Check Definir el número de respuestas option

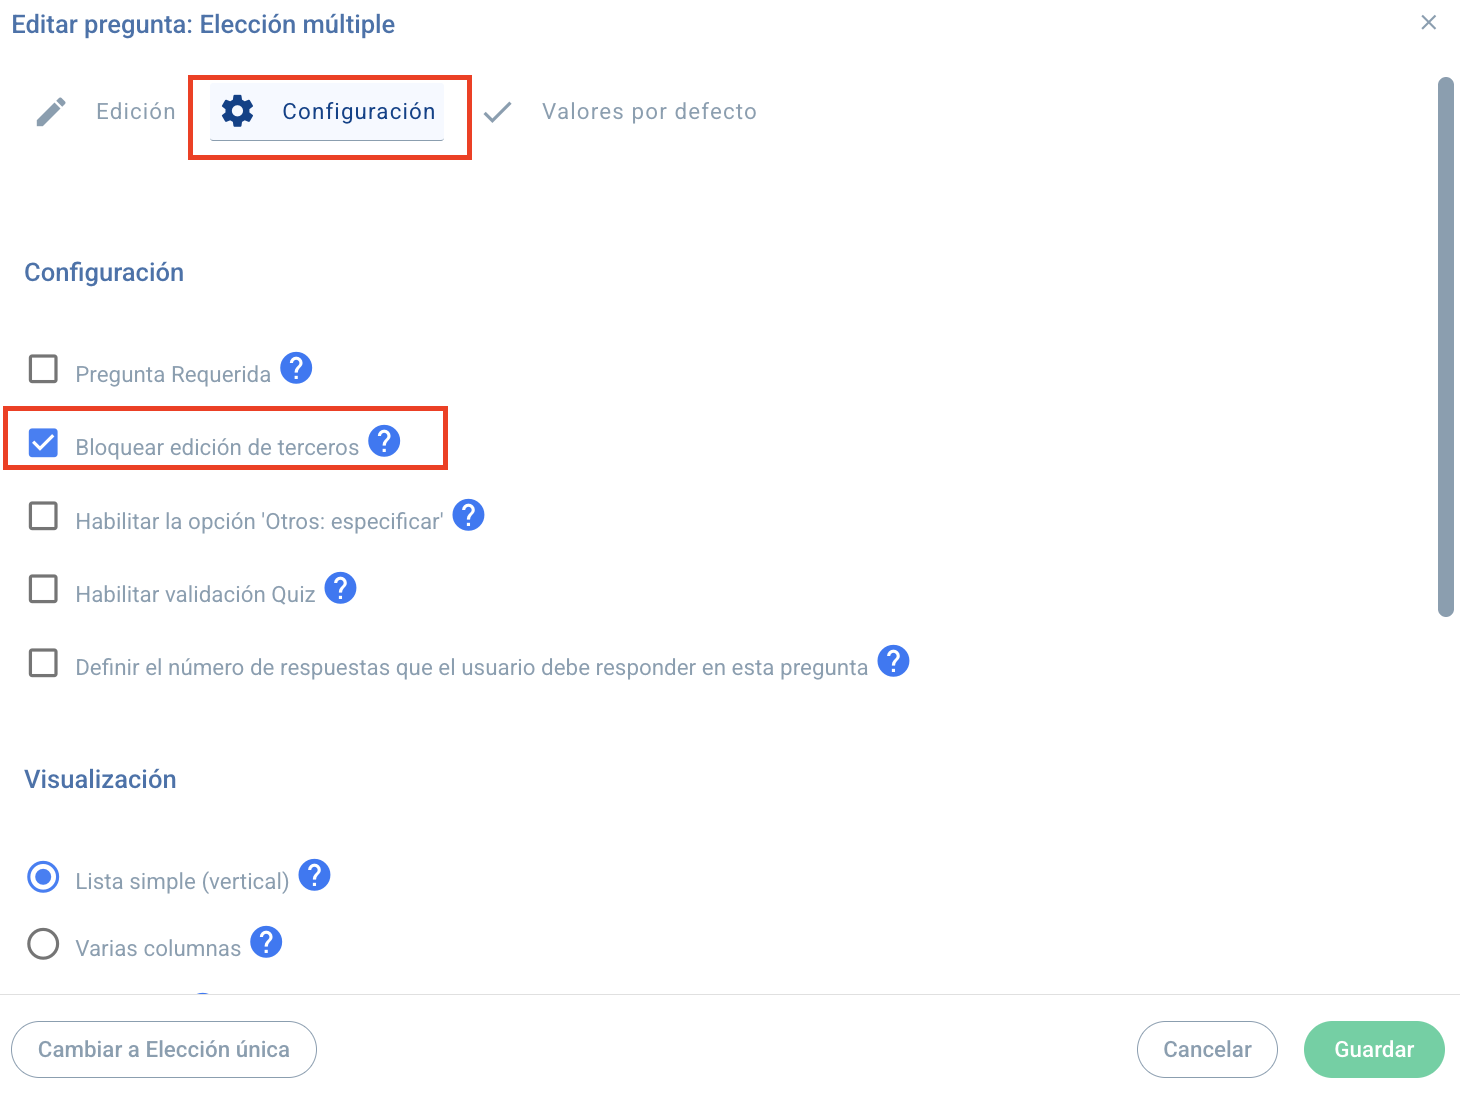43,662
